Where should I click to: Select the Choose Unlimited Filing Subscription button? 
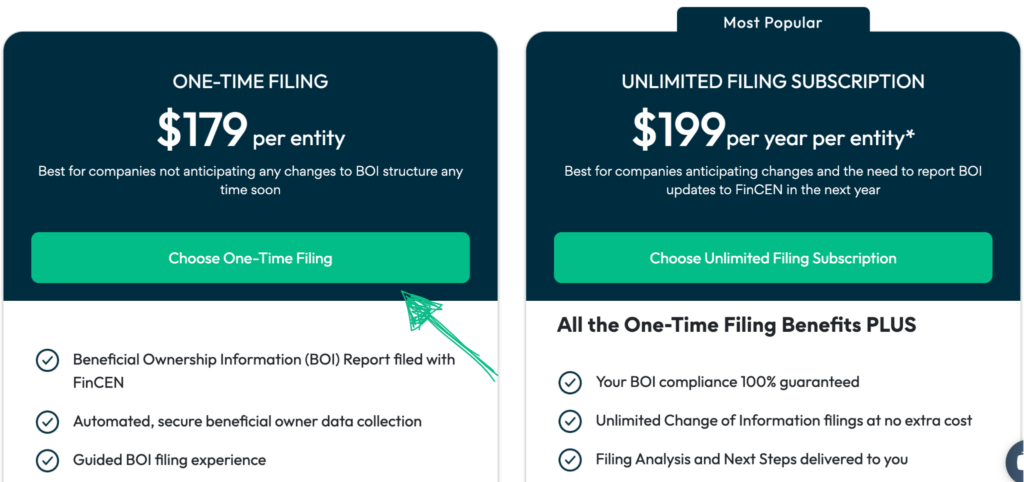point(773,258)
